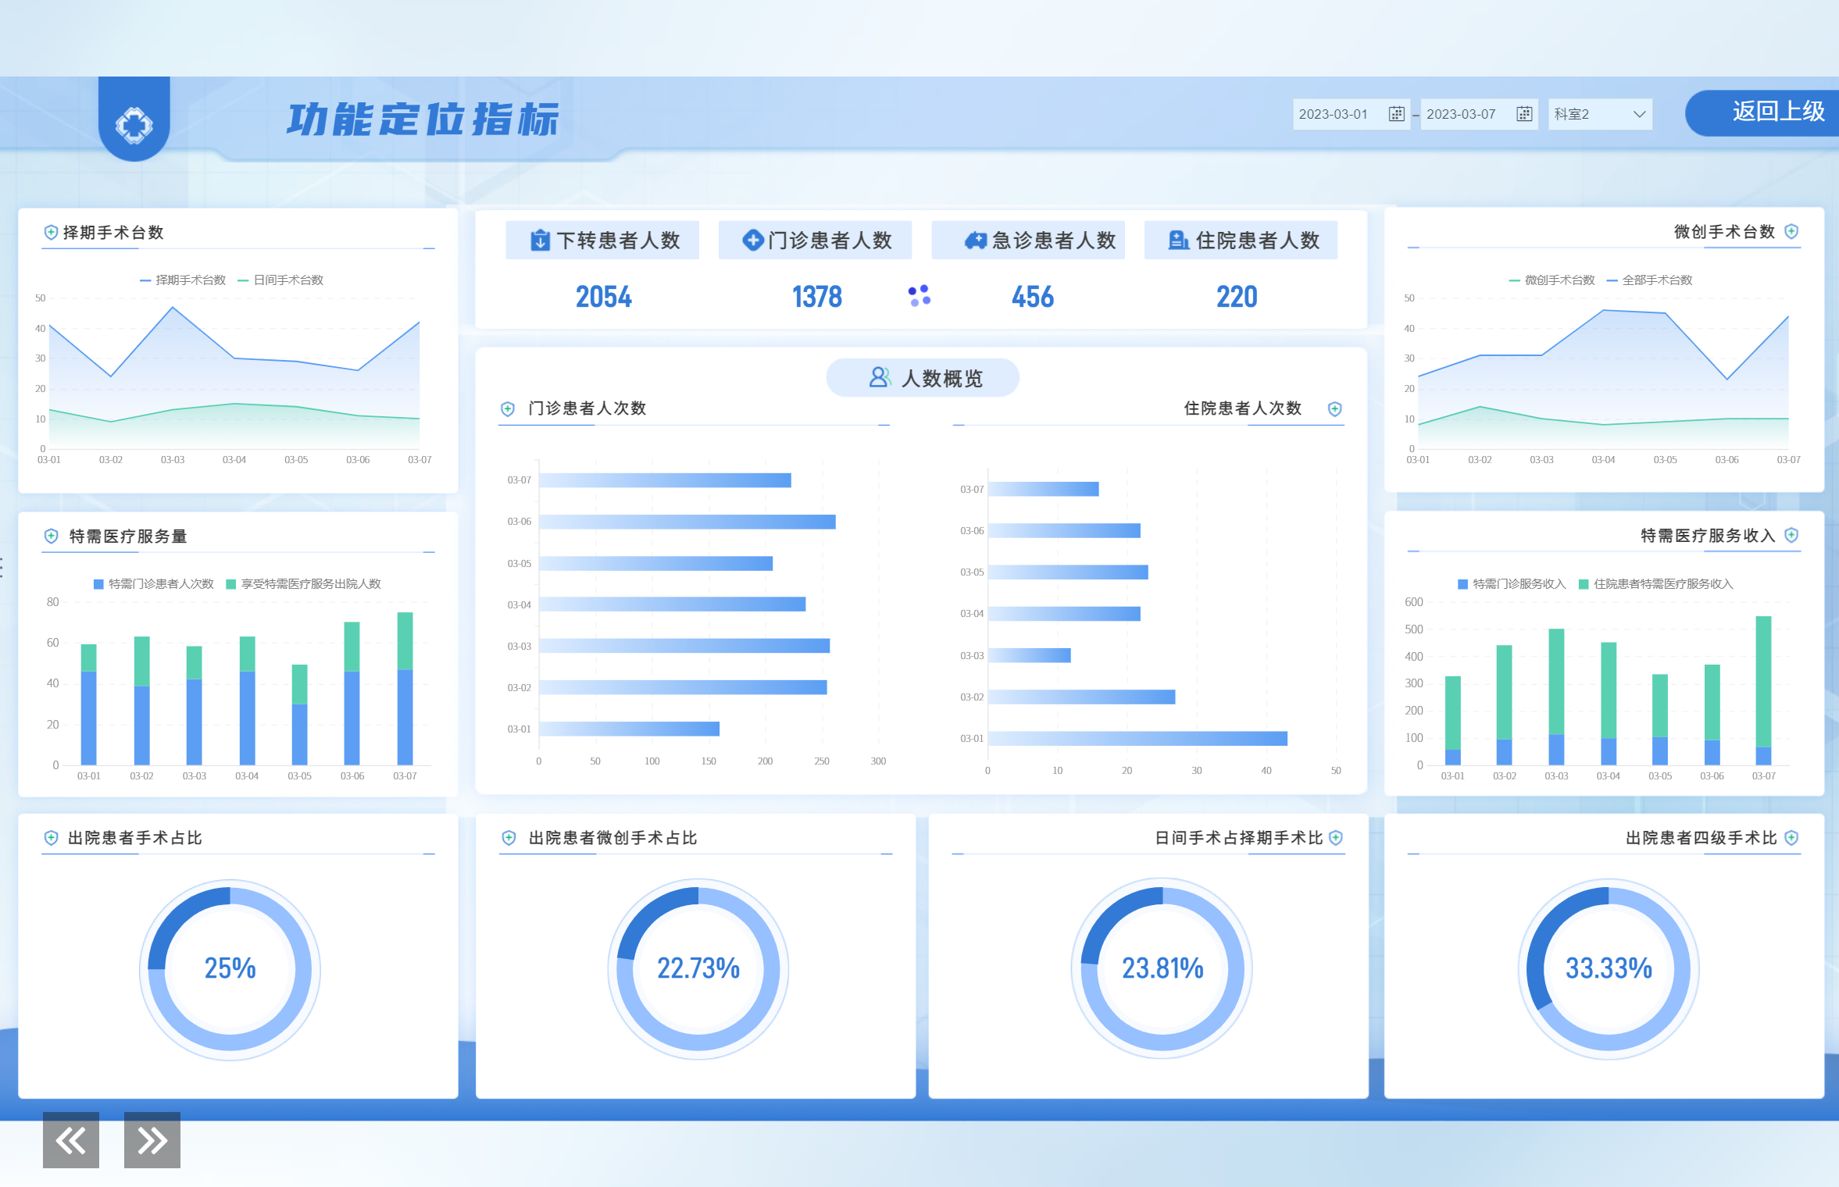
Task: Click 03-07 stacked bar in 特需医疗服务收入
Action: 1764,690
